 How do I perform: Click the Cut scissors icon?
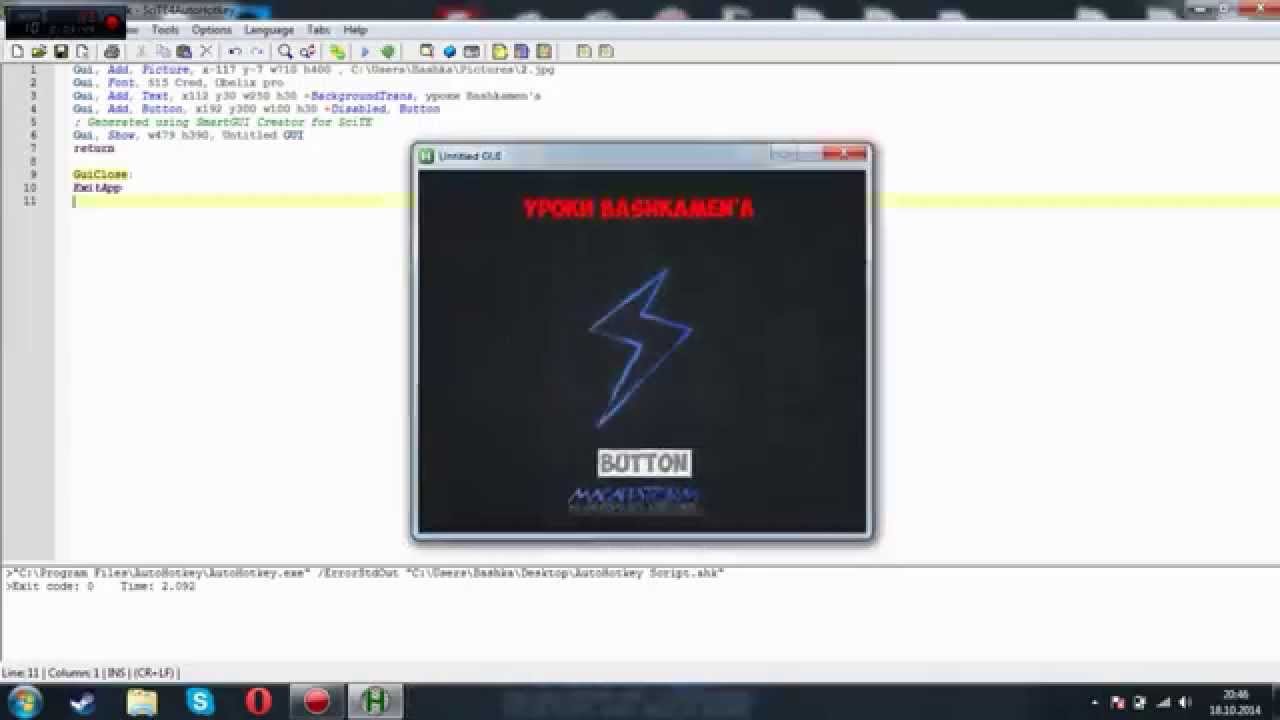click(141, 51)
